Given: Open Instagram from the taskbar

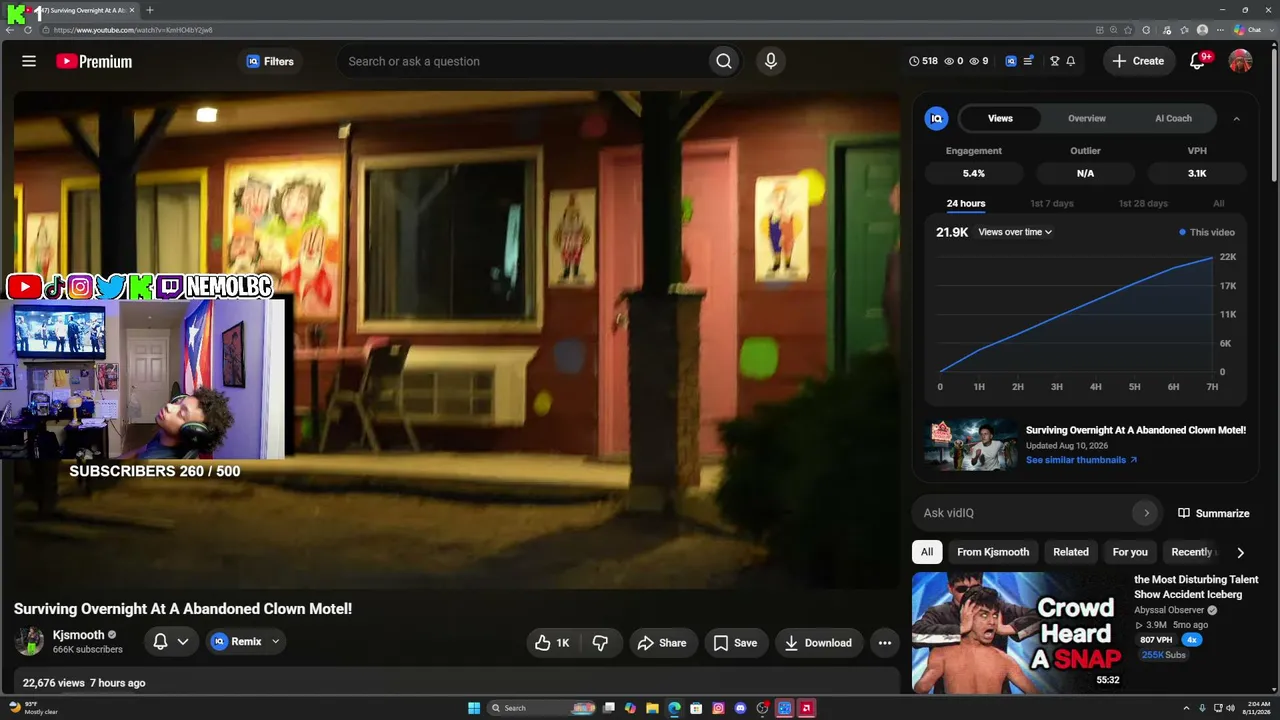Looking at the screenshot, I should click(718, 708).
